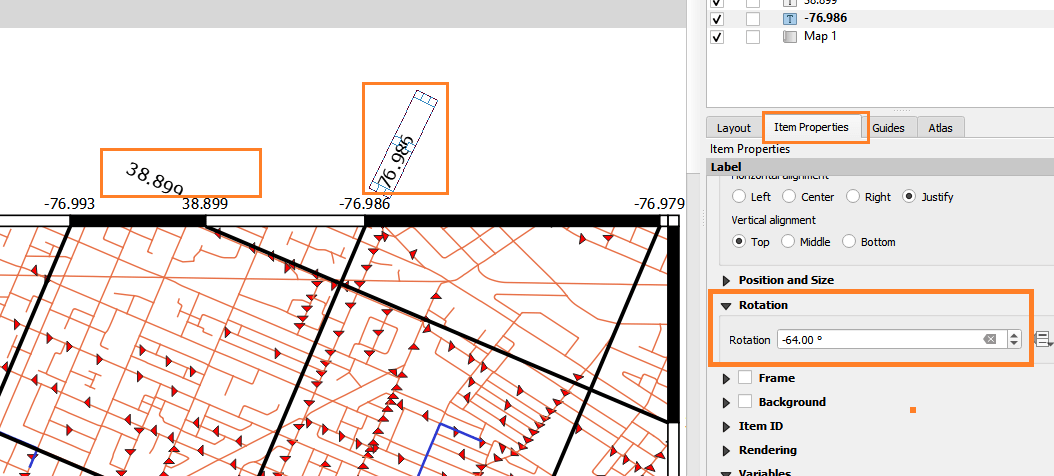The width and height of the screenshot is (1054, 476).
Task: Click the -76.993 grid annotation on map
Action: coord(69,204)
